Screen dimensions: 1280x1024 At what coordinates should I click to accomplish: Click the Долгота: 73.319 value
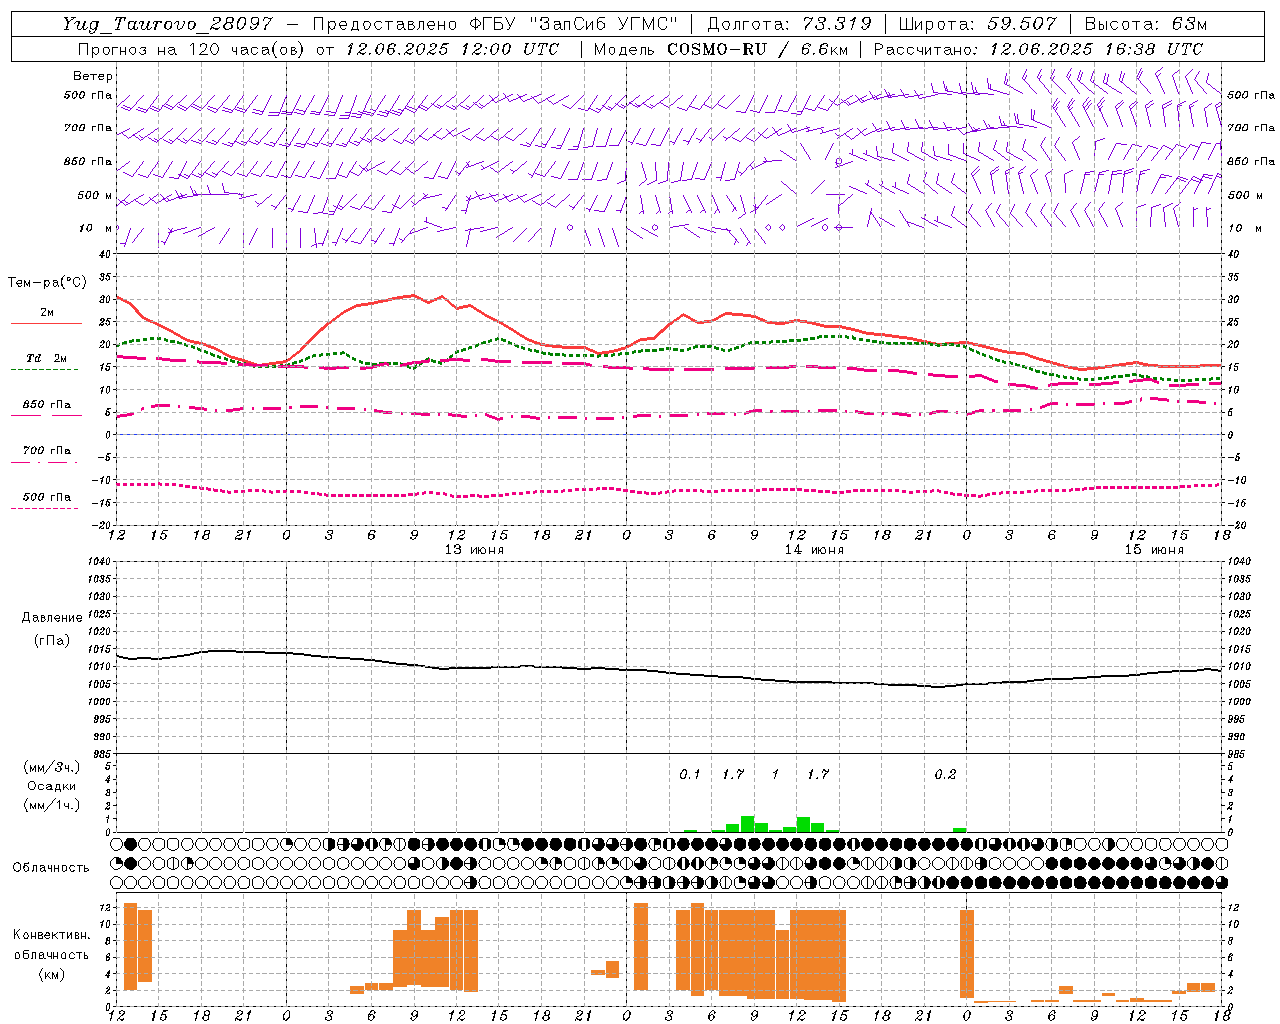point(789,24)
